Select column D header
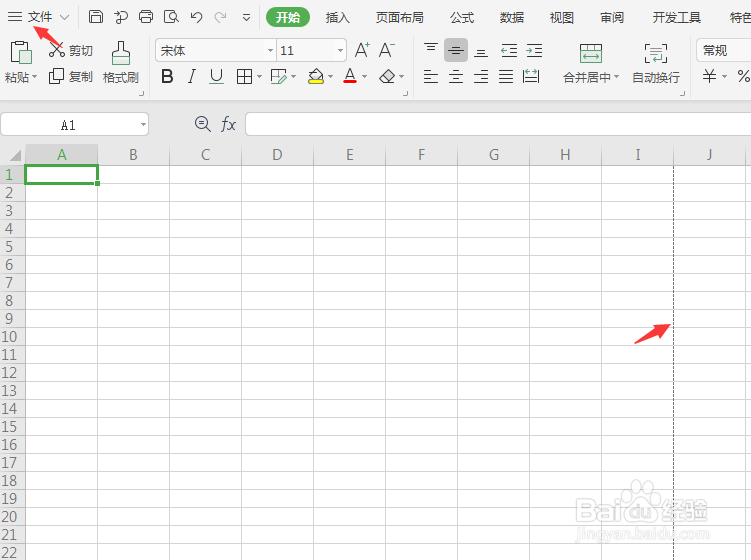 (x=277, y=155)
